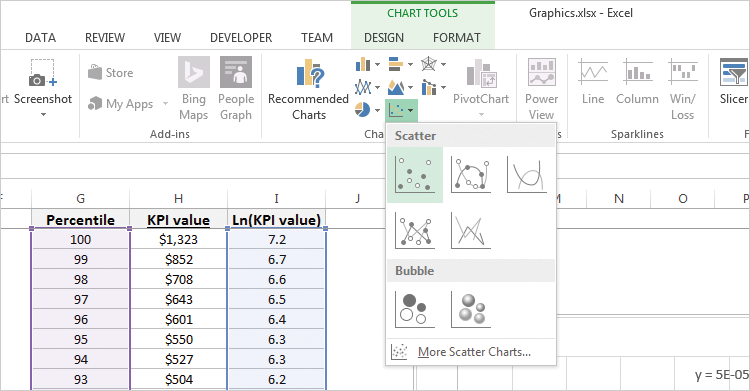Insert an Area chart
Screen dimensions: 750x391
tap(396, 87)
